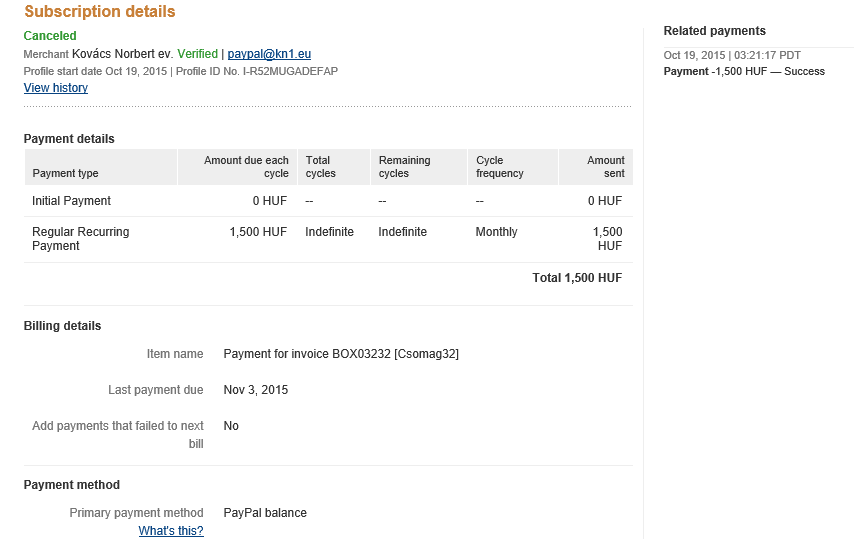Viewport: 854px width, 539px height.
Task: Click the green Verified merchant status
Action: click(x=197, y=53)
